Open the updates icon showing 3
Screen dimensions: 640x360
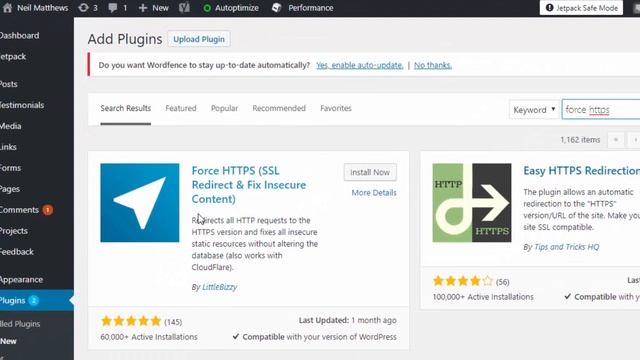click(x=83, y=7)
